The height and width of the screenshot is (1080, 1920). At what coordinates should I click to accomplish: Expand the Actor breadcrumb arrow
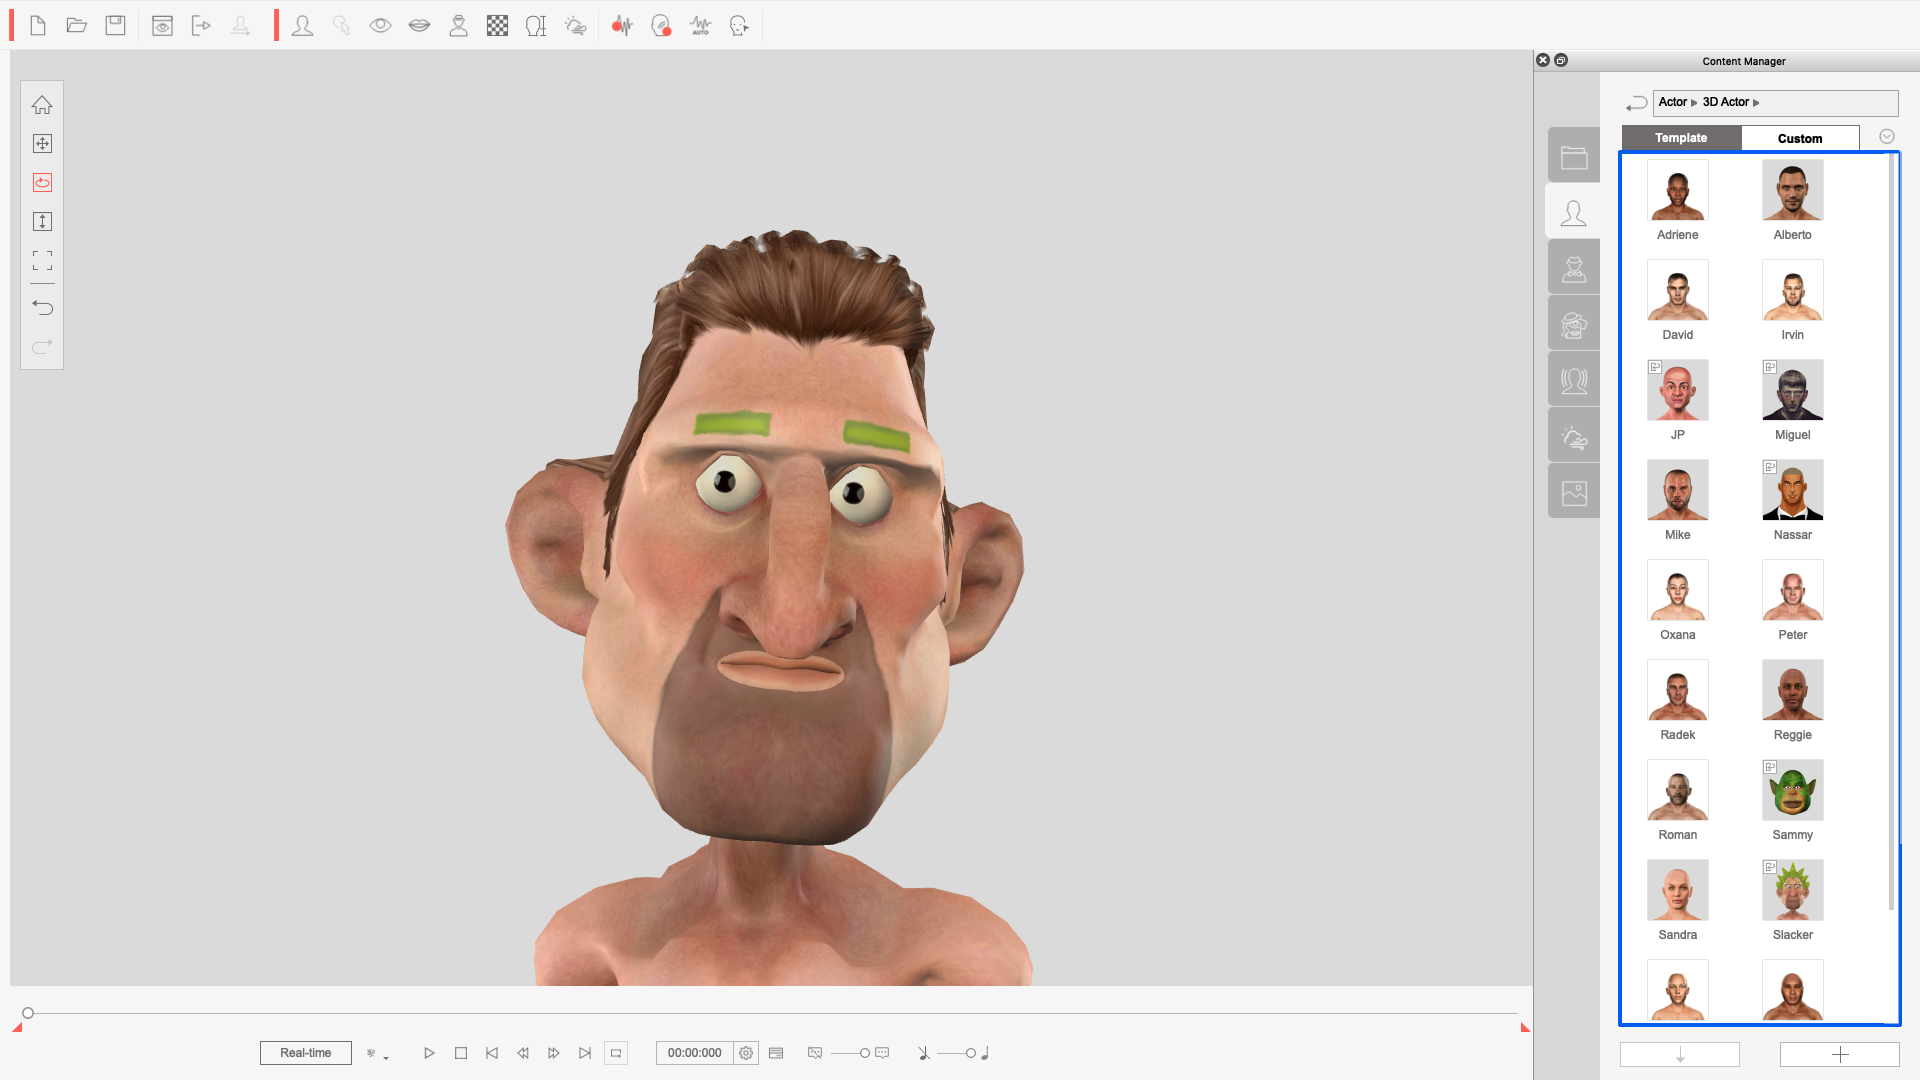point(1694,102)
